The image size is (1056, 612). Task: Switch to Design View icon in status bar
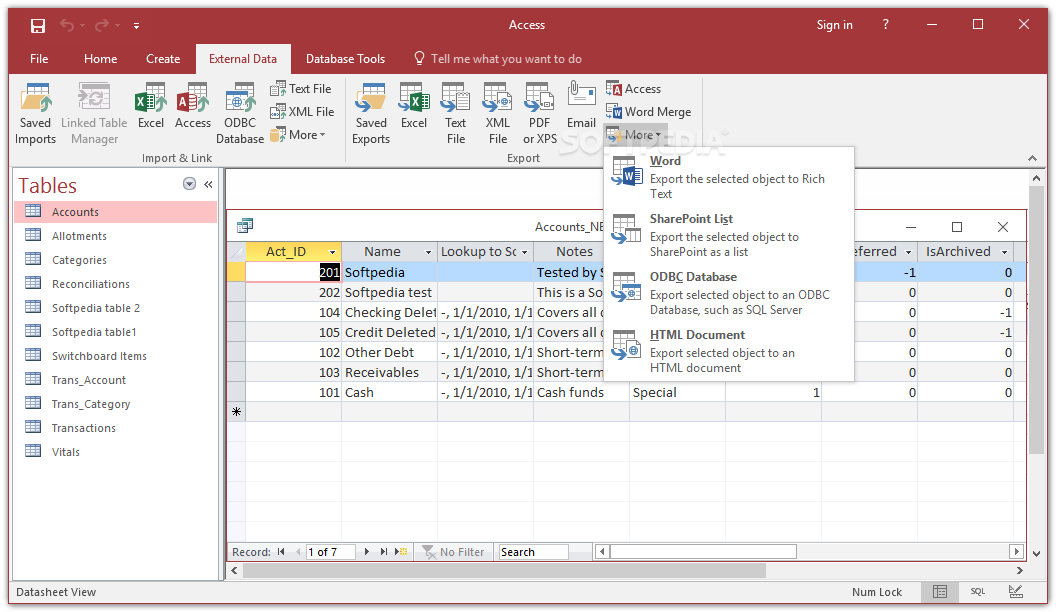pos(1016,592)
